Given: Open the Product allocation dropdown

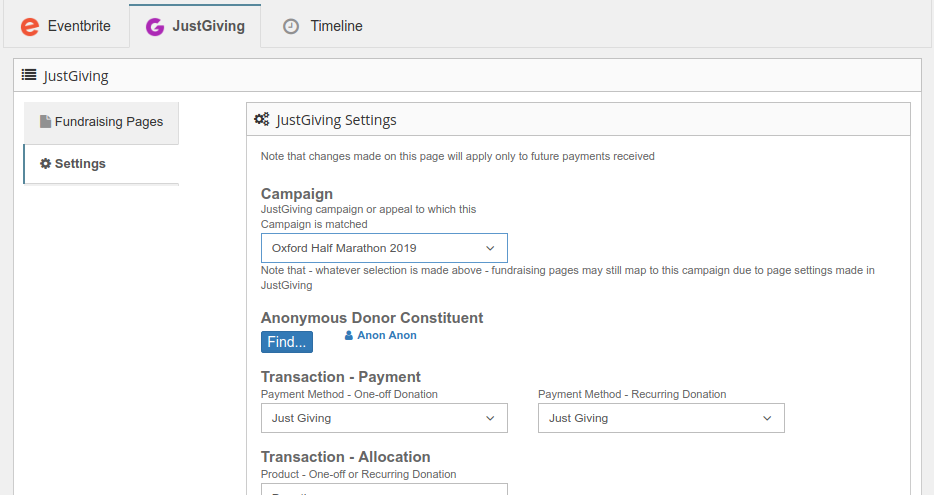Looking at the screenshot, I should point(384,489).
